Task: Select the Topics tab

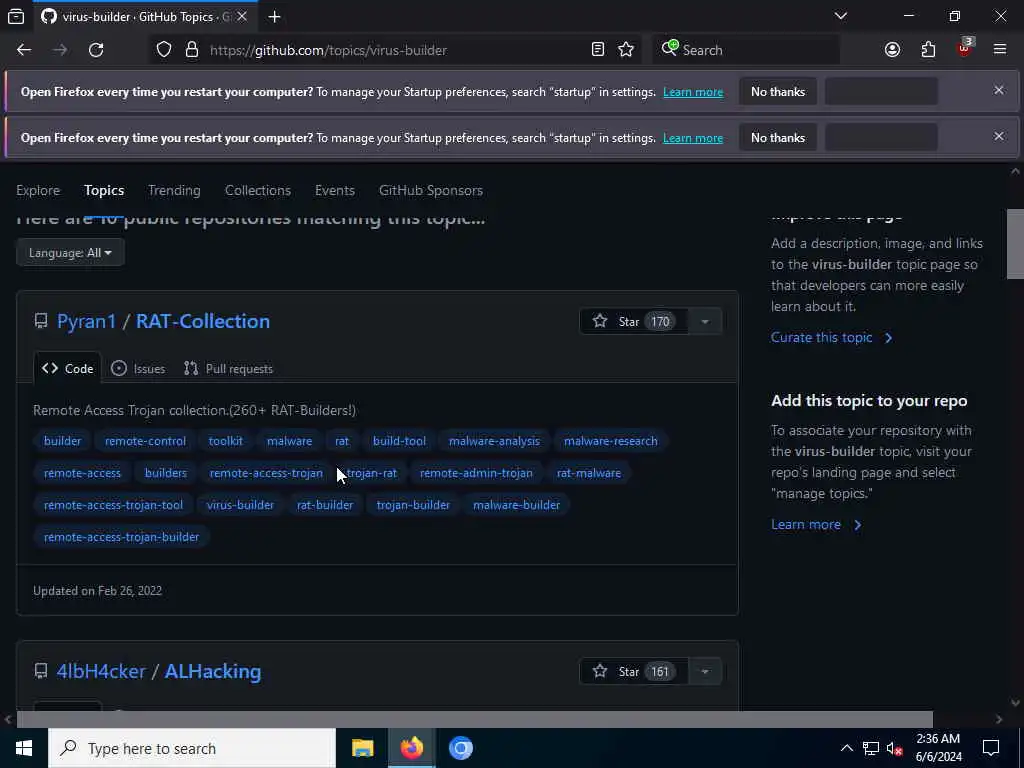Action: pos(104,191)
